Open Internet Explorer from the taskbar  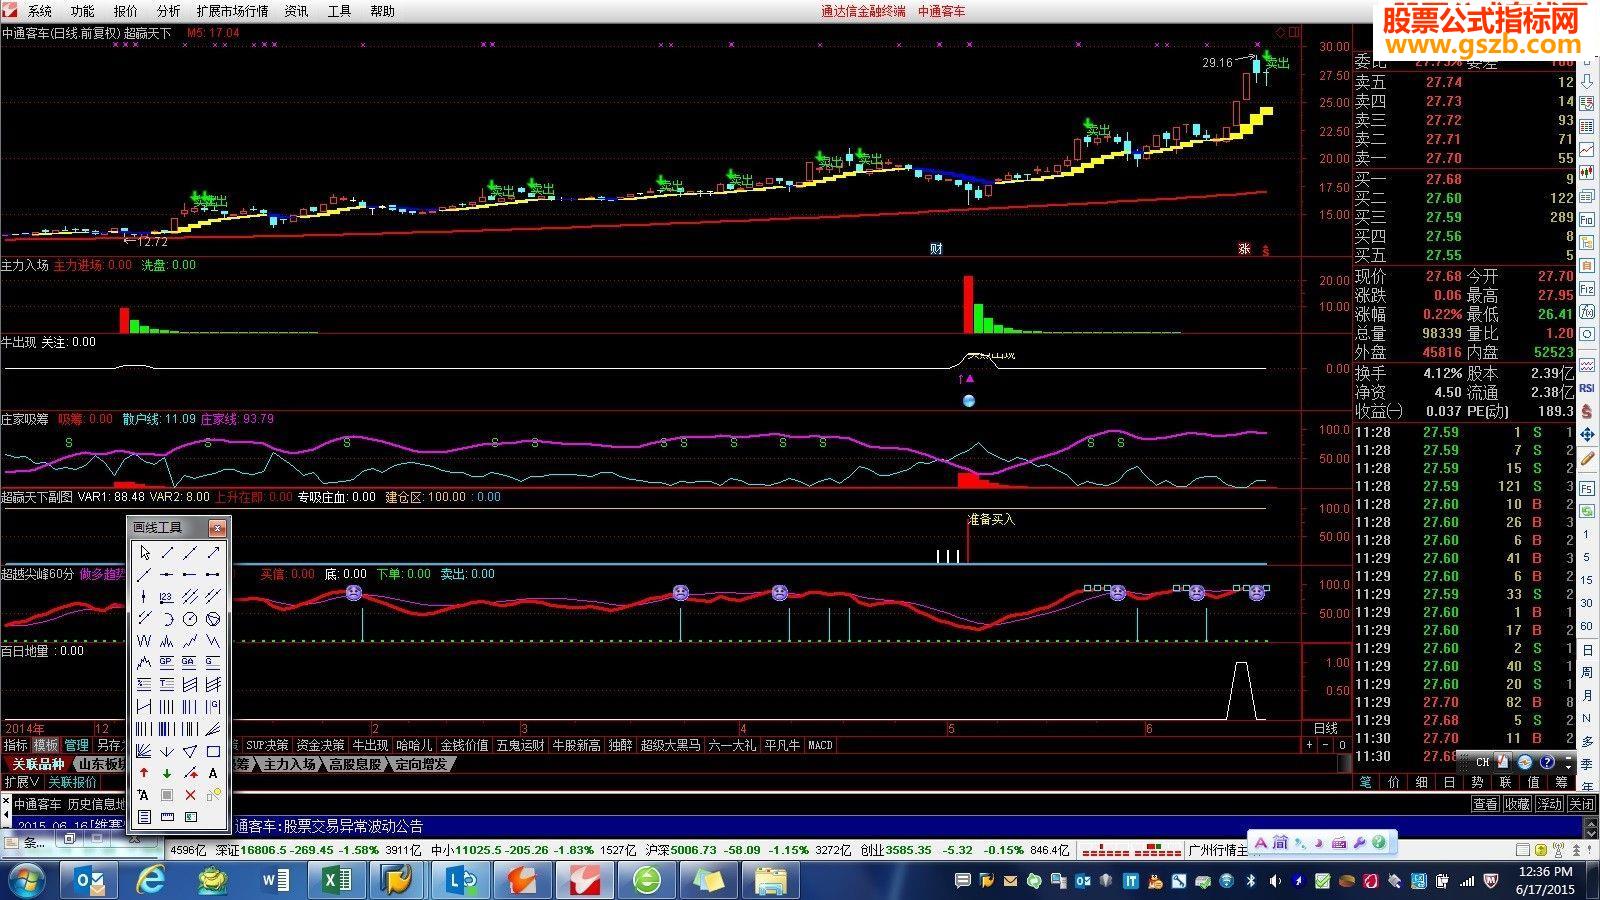point(152,880)
